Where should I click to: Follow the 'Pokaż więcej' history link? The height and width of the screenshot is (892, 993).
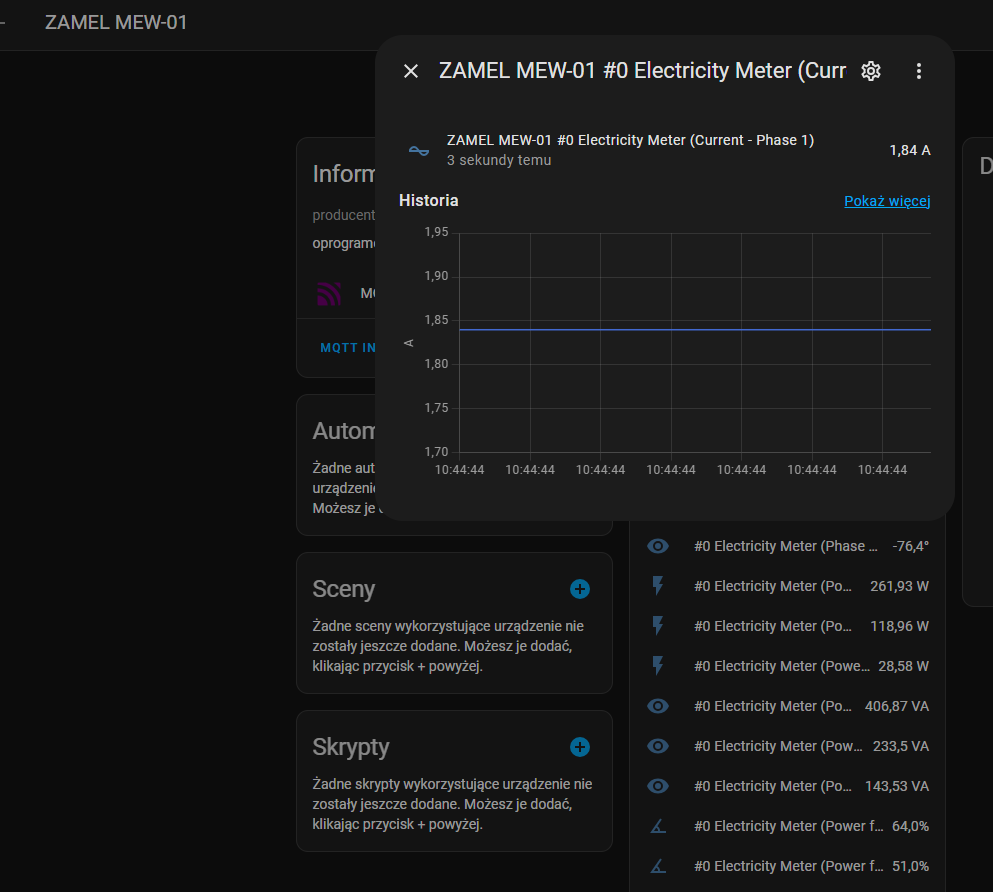(x=887, y=201)
